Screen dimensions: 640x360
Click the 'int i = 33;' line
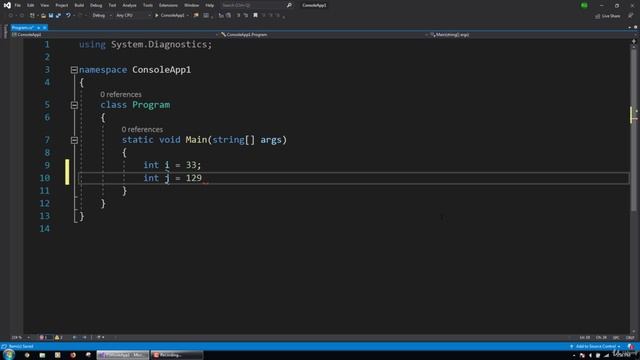point(172,165)
